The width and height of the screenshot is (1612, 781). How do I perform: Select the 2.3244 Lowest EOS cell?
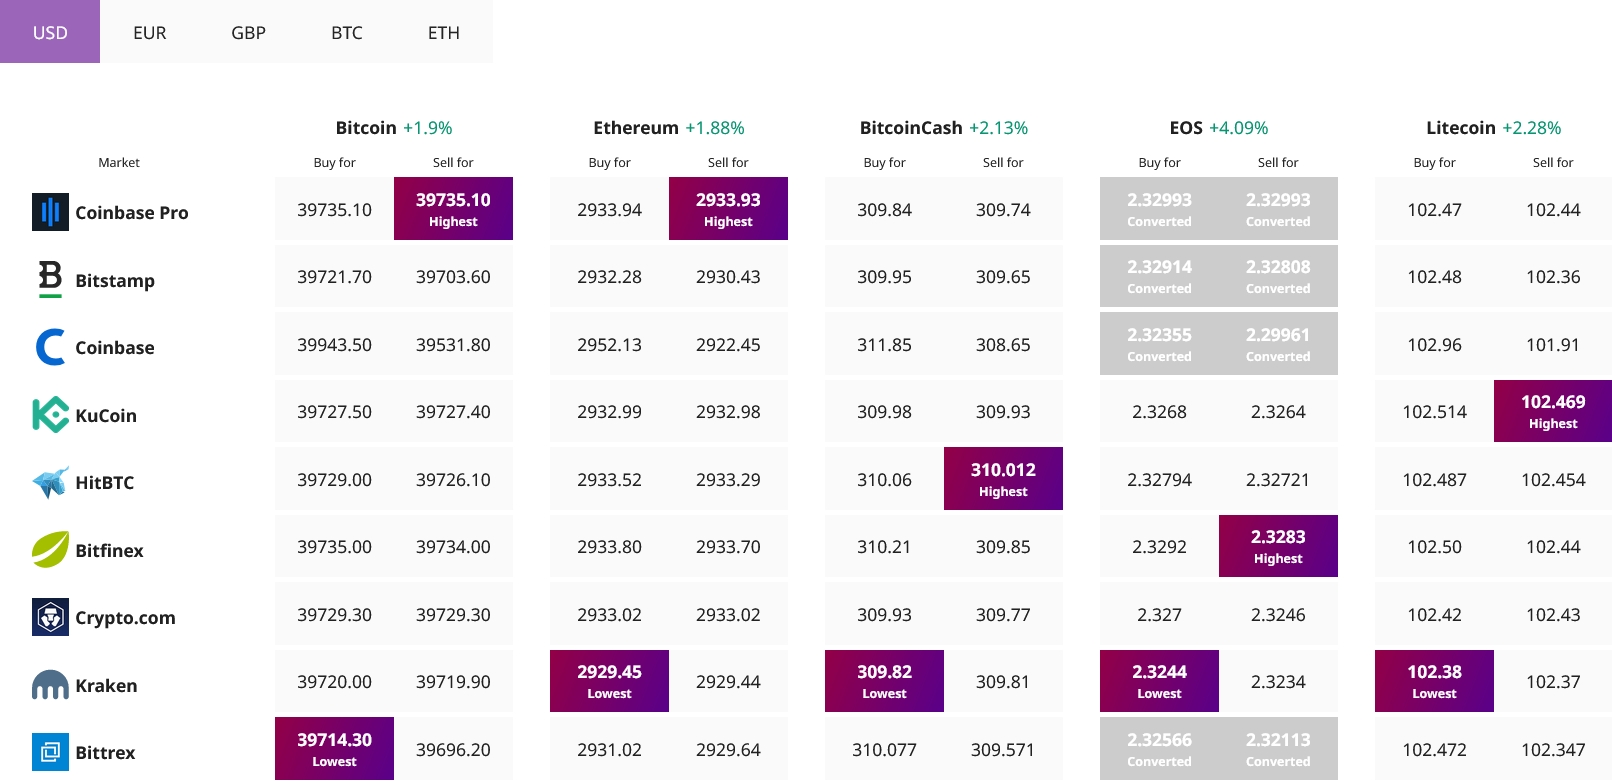pos(1159,681)
